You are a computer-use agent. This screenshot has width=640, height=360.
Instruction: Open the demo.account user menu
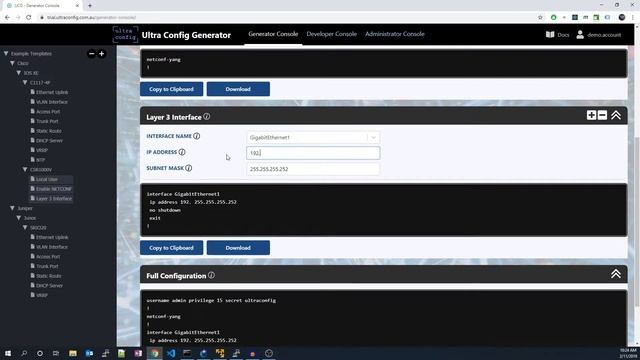click(599, 35)
